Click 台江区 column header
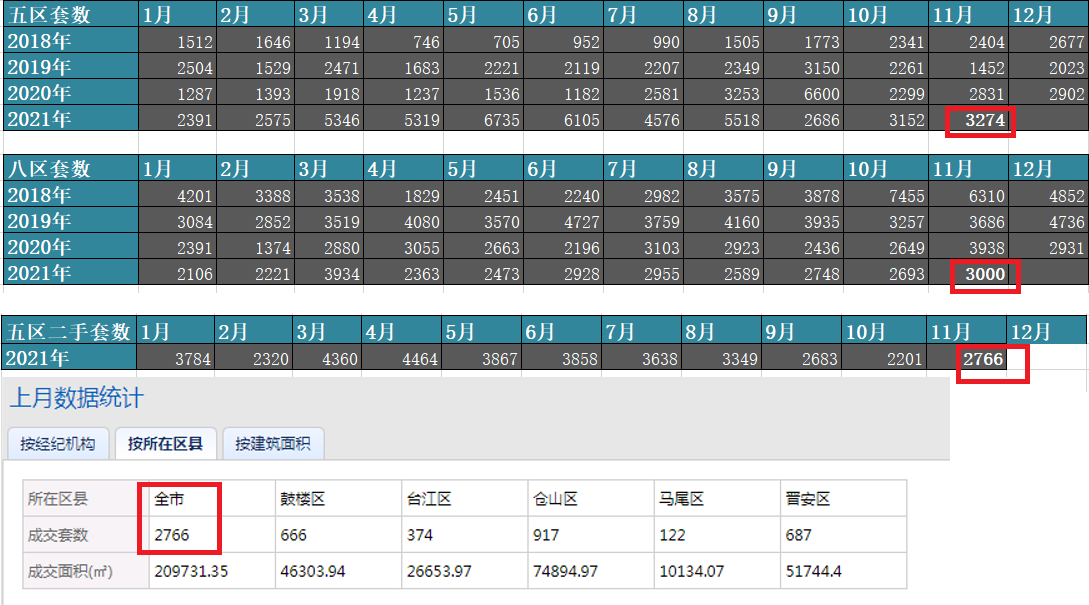The height and width of the screenshot is (605, 1089). [x=429, y=499]
